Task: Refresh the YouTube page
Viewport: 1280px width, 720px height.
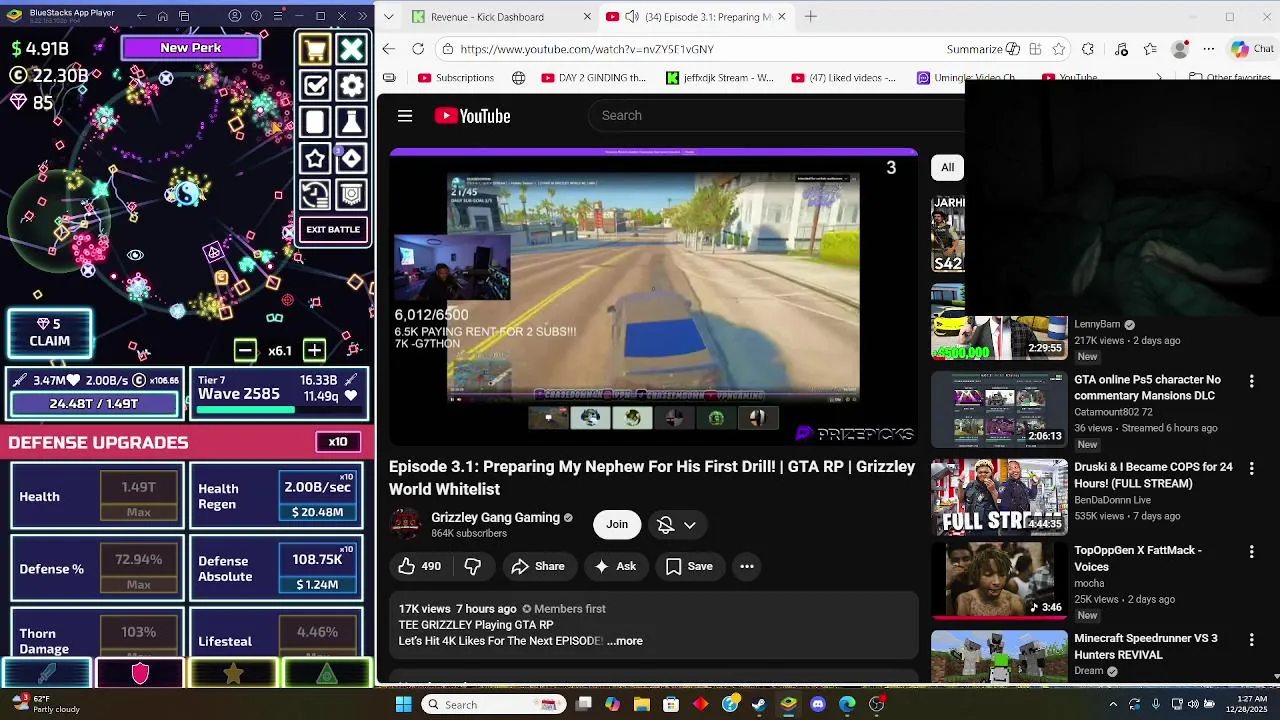Action: [418, 49]
